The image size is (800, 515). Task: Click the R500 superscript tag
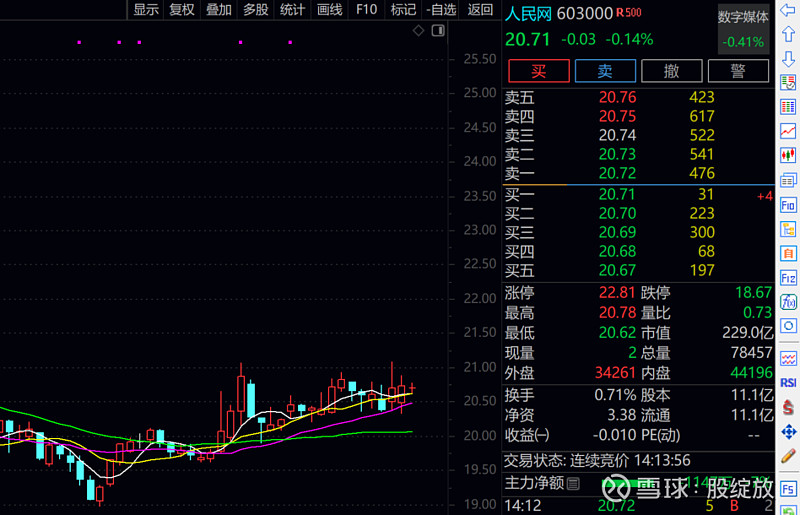click(629, 12)
